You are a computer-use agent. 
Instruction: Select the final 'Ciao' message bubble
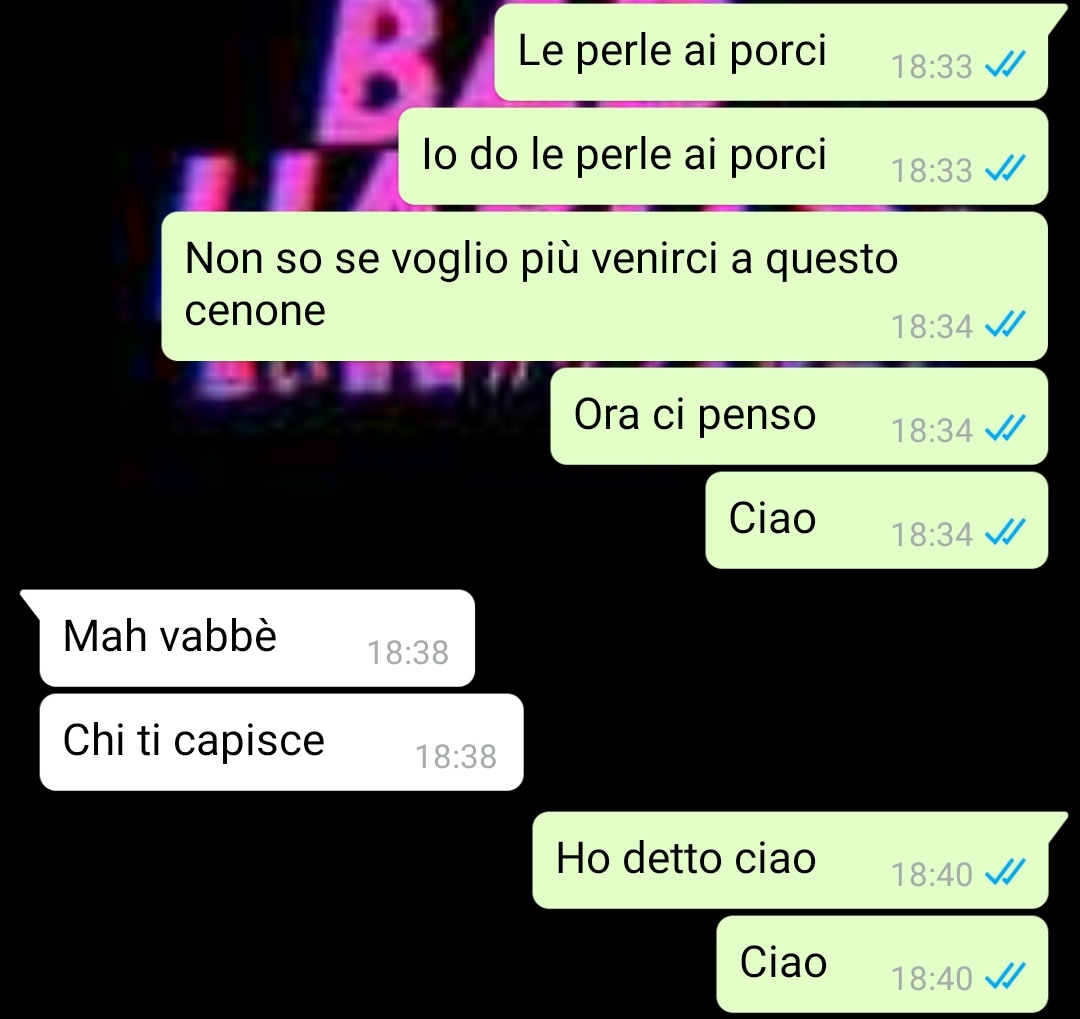point(882,964)
